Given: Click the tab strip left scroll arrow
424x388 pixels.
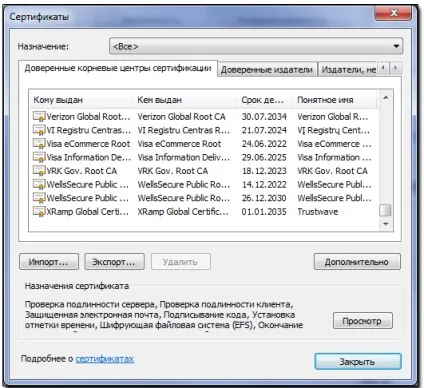Looking at the screenshot, I should [x=384, y=68].
